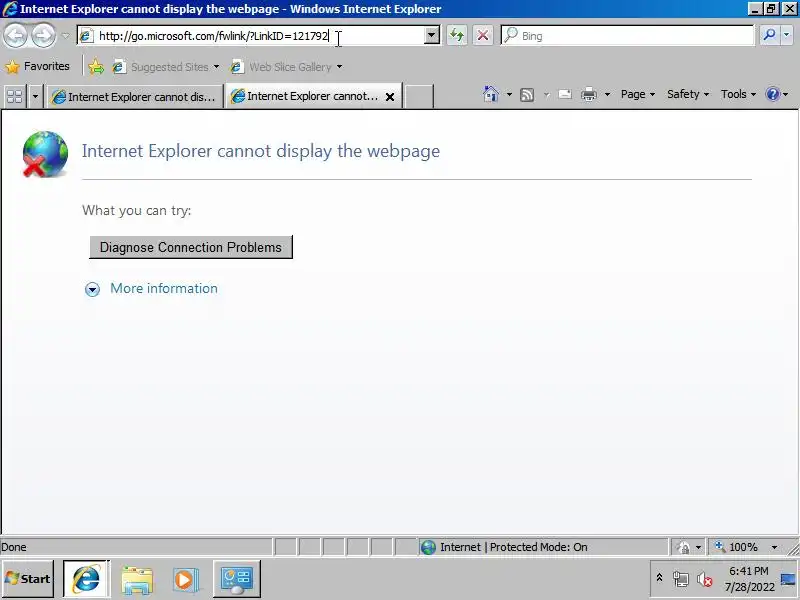Click the muted volume tray icon
Screen dimensions: 800x600
point(704,579)
